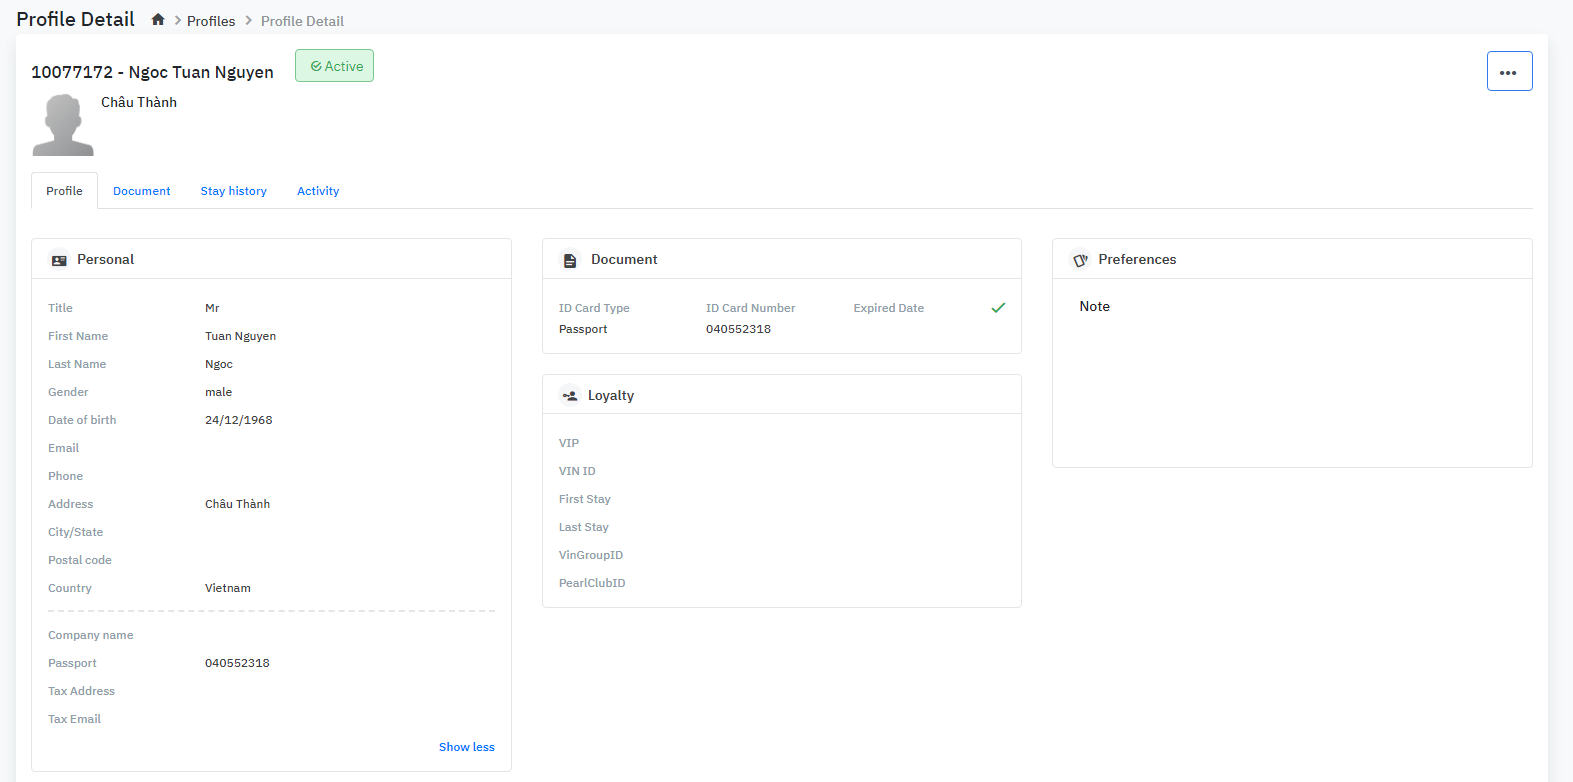Click the Document panel file icon
This screenshot has width=1573, height=782.
pos(570,260)
